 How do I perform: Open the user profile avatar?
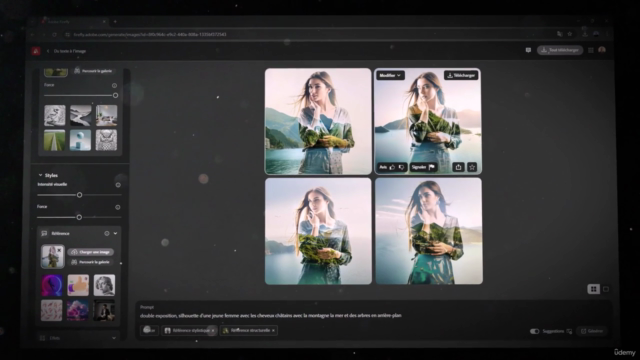point(602,50)
